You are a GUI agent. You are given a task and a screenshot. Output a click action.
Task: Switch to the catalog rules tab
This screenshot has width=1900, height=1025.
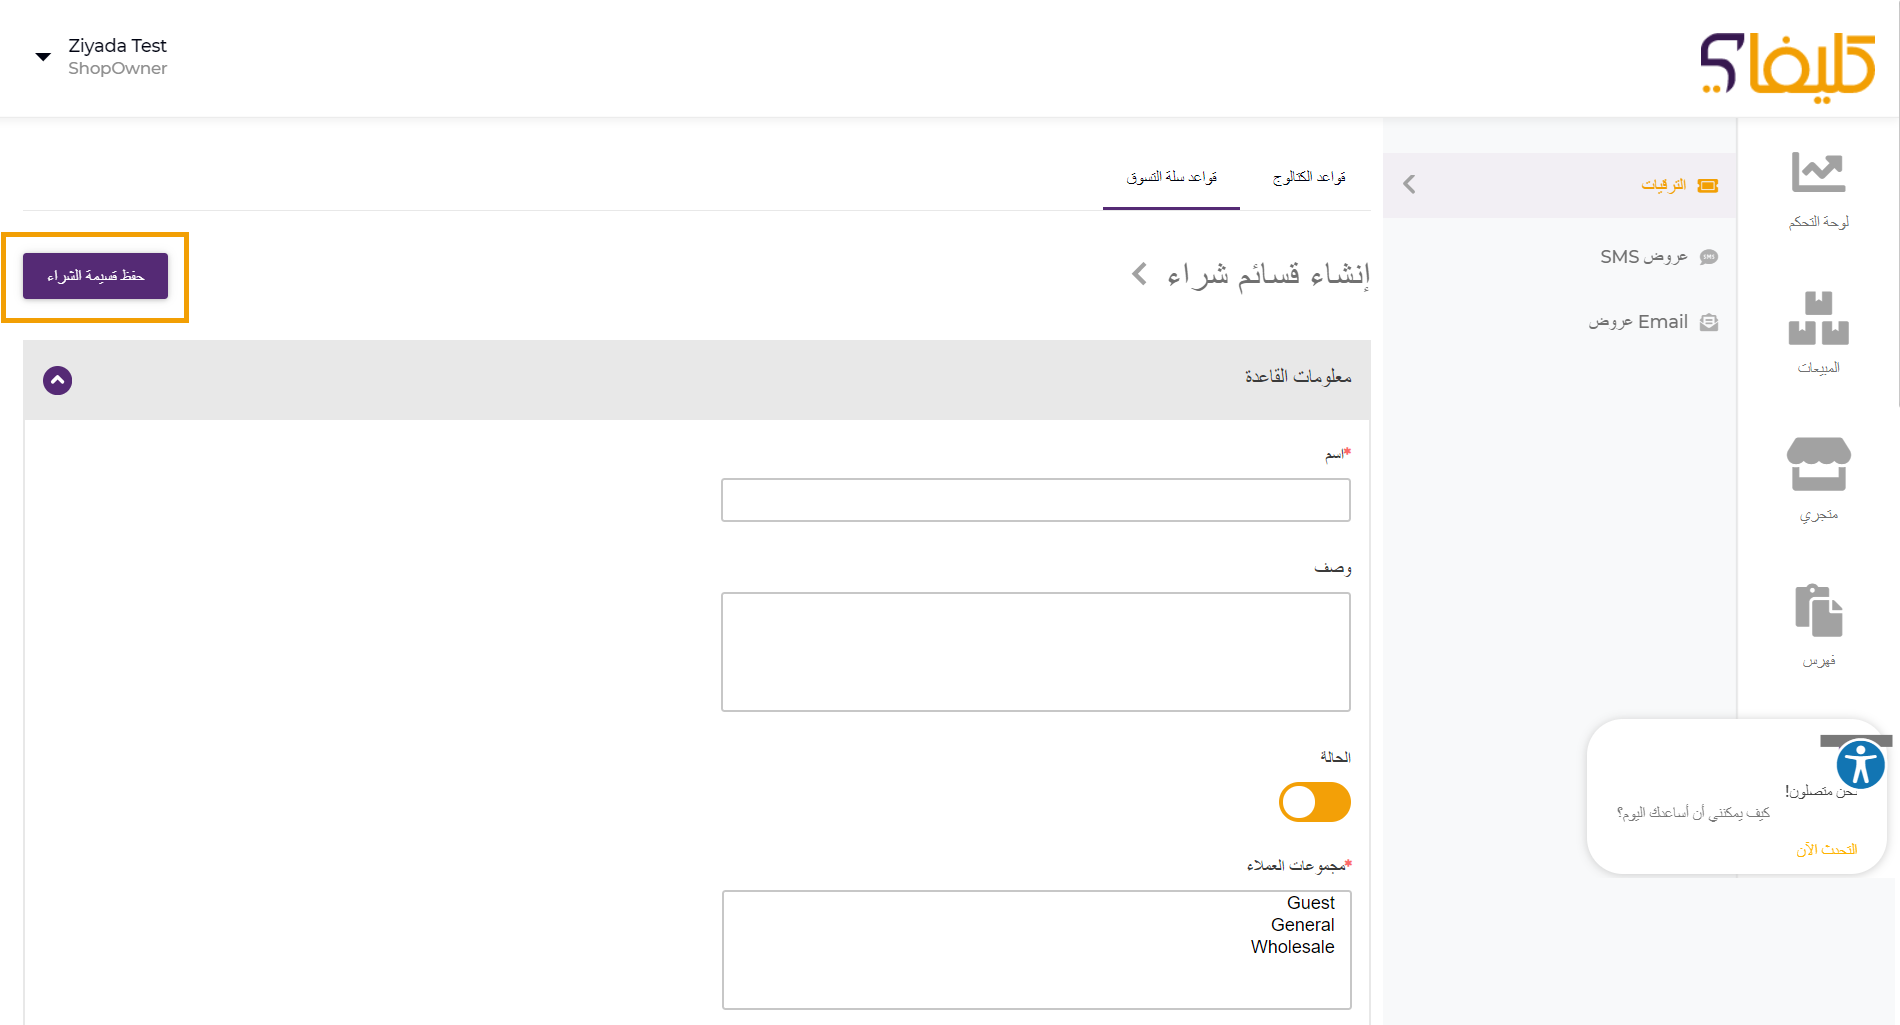click(x=1309, y=177)
